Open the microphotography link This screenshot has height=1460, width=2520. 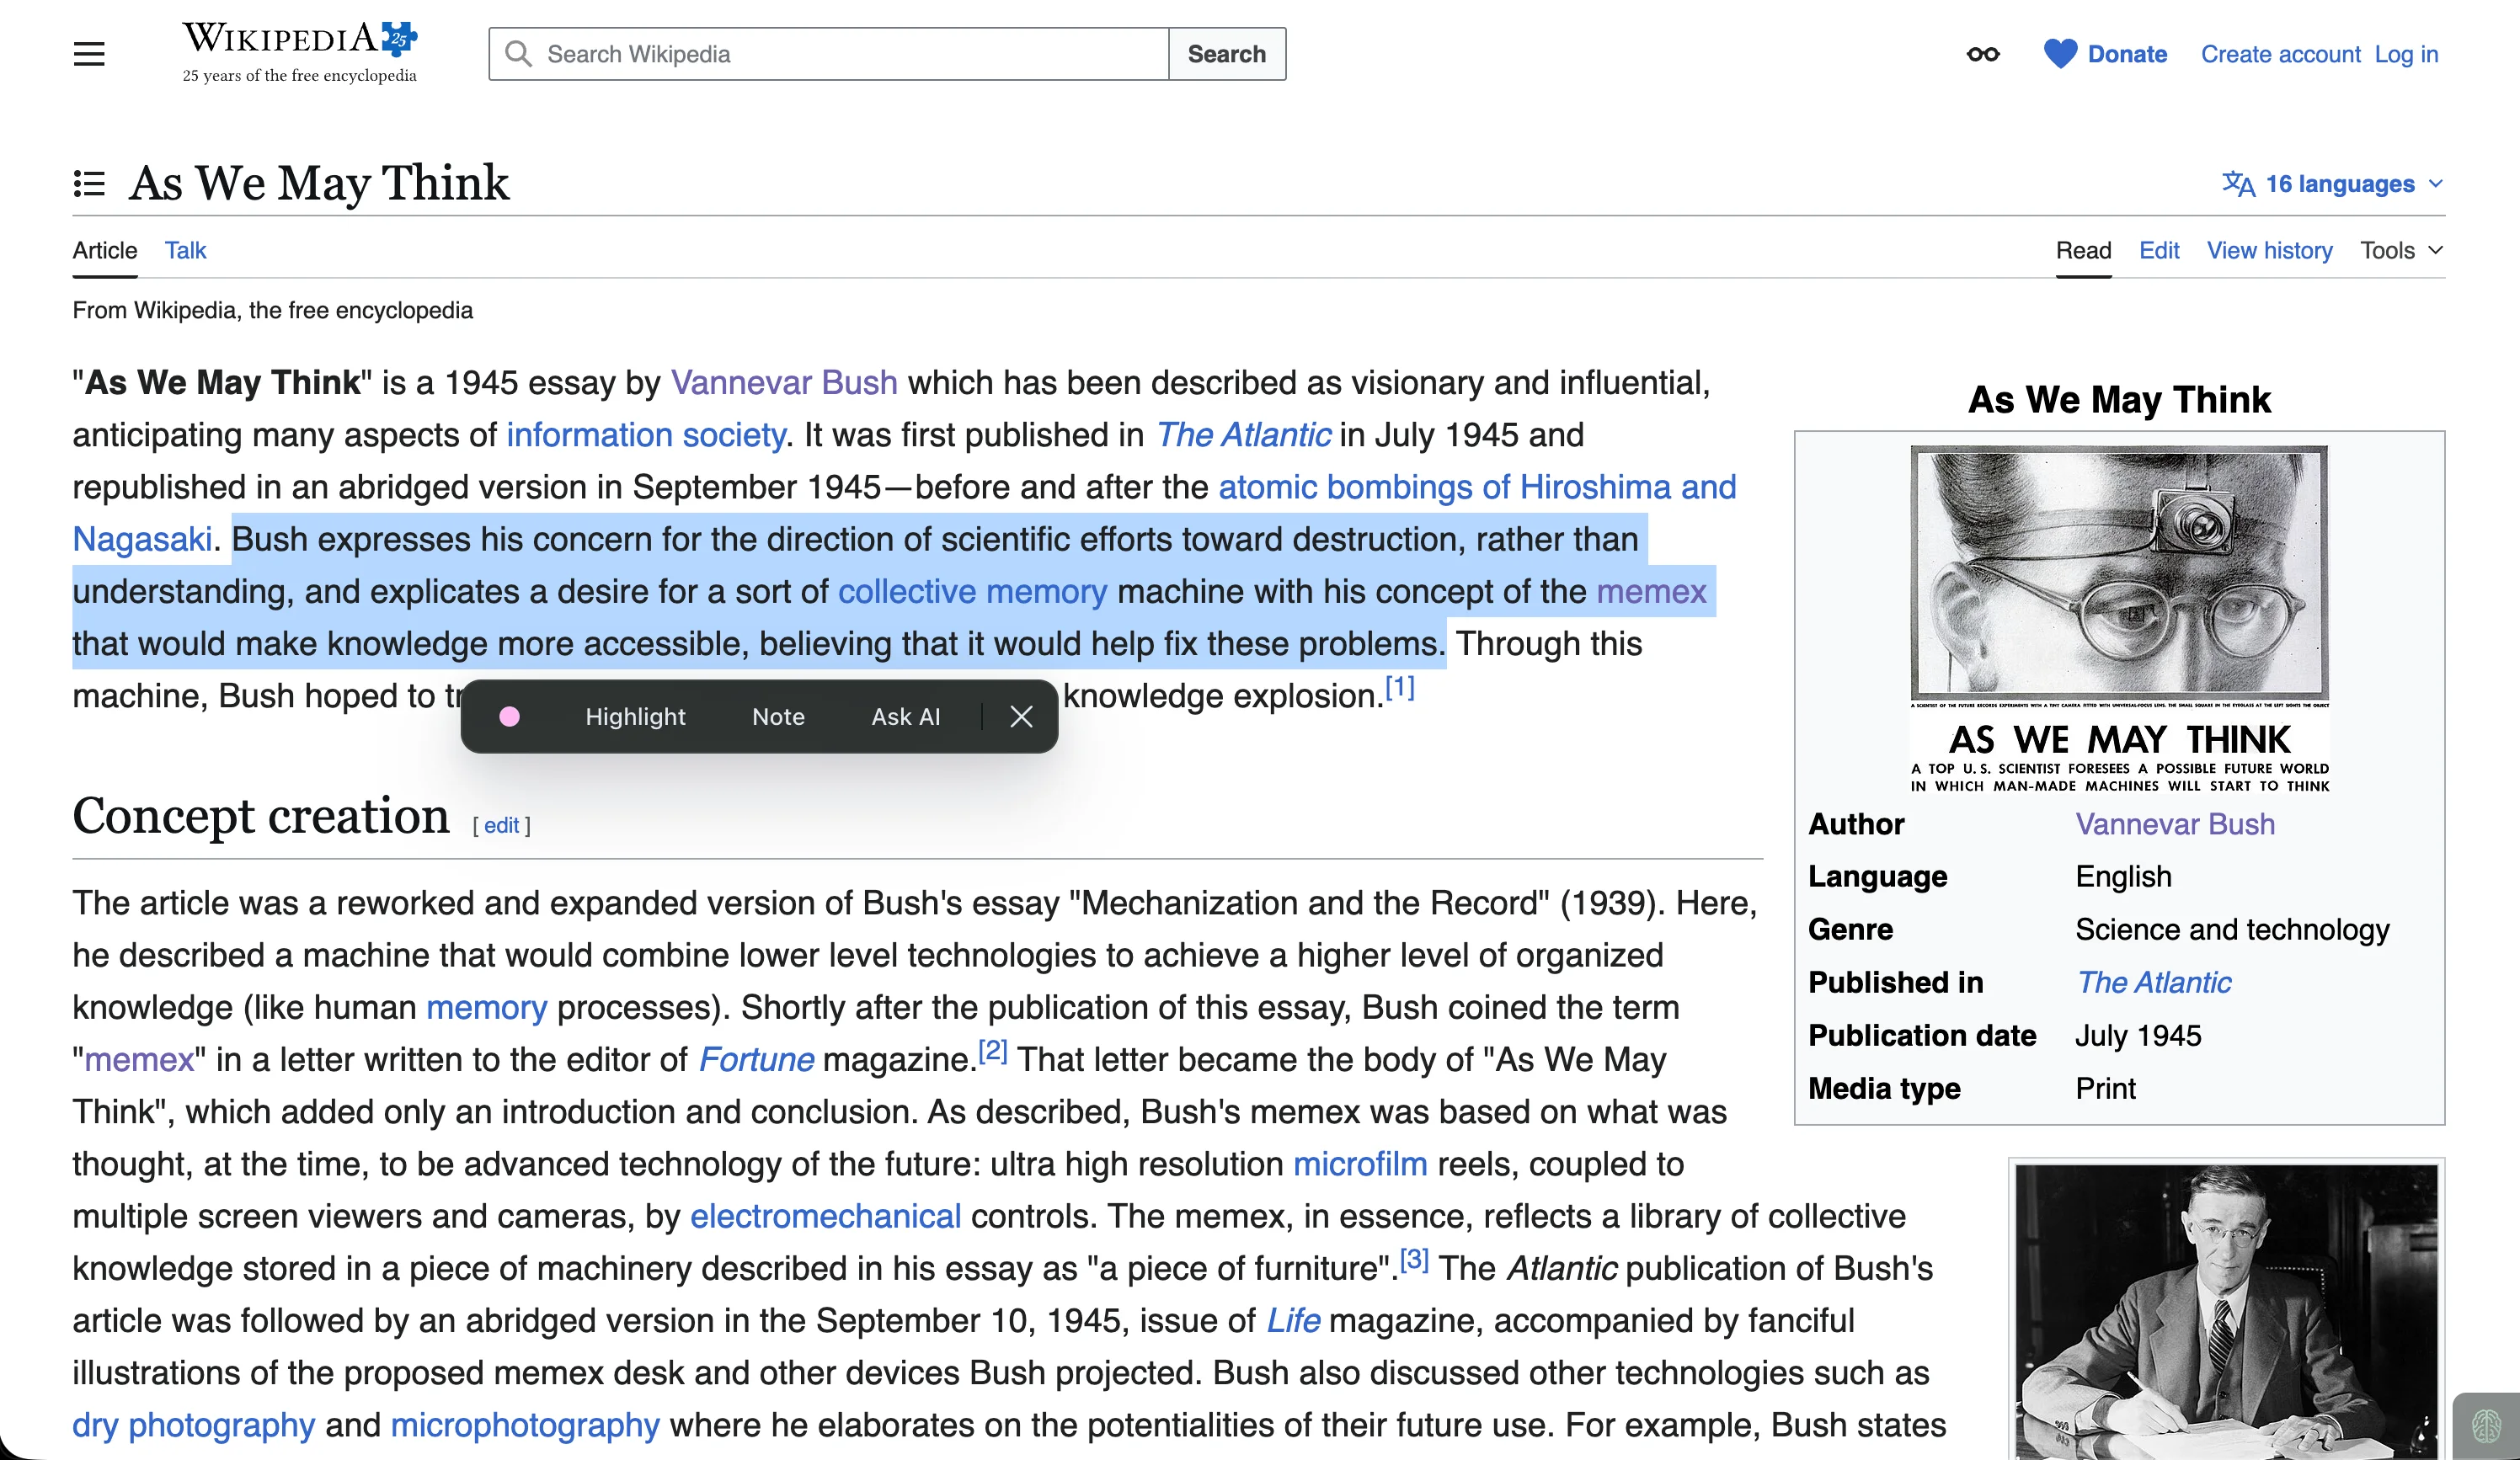click(x=525, y=1425)
